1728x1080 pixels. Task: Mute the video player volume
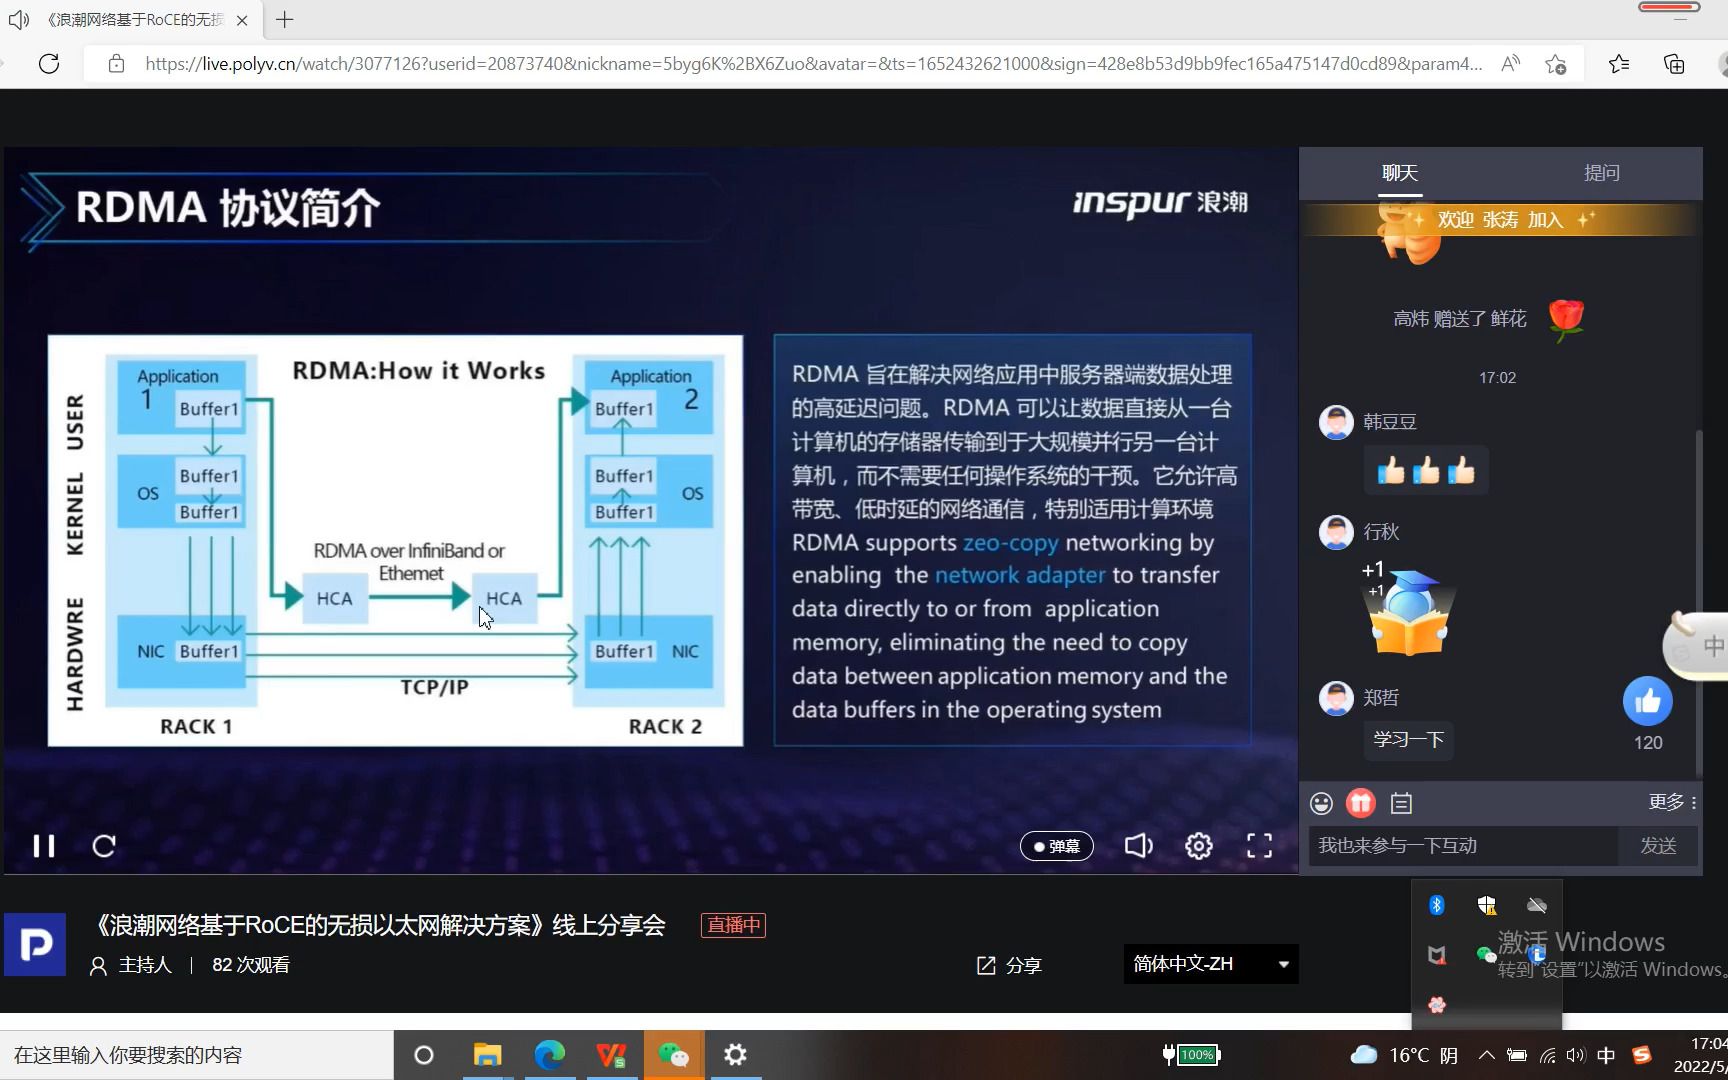click(x=1138, y=846)
